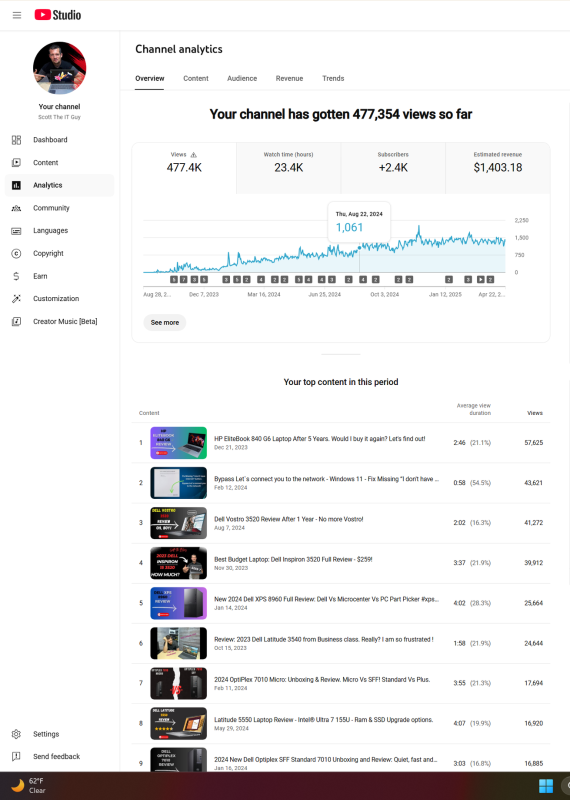Viewport: 570px width, 800px height.
Task: Select the Watch time 23.4K metric card
Action: (x=289, y=168)
